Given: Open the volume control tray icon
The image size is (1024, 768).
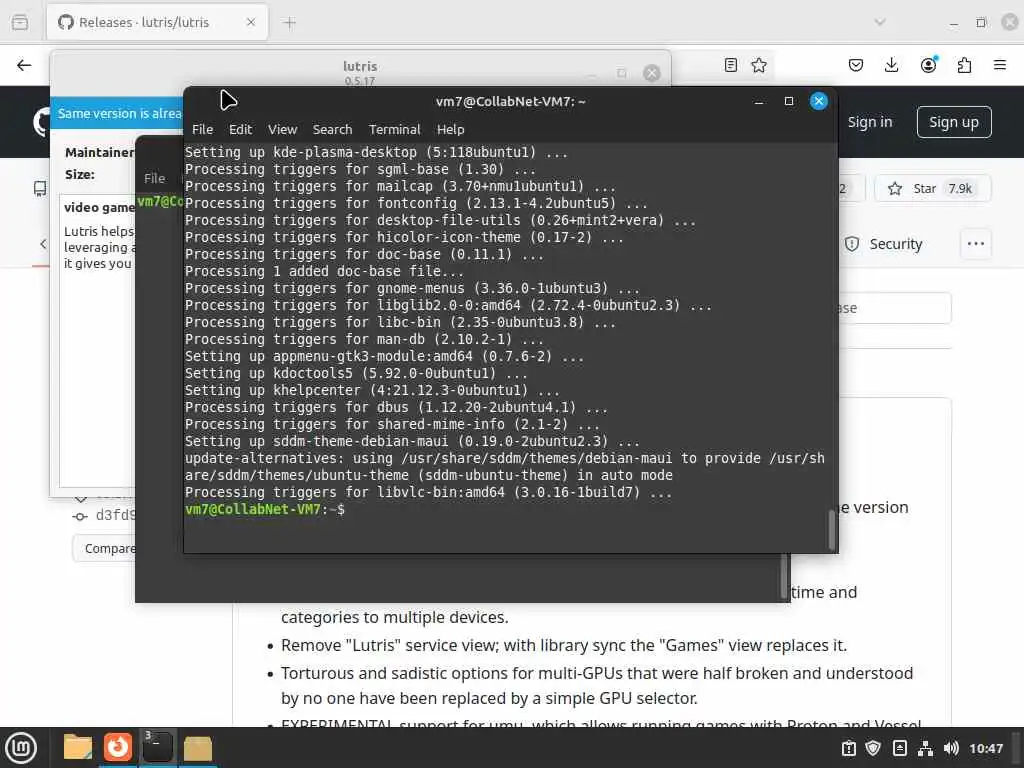Looking at the screenshot, I should (x=951, y=748).
